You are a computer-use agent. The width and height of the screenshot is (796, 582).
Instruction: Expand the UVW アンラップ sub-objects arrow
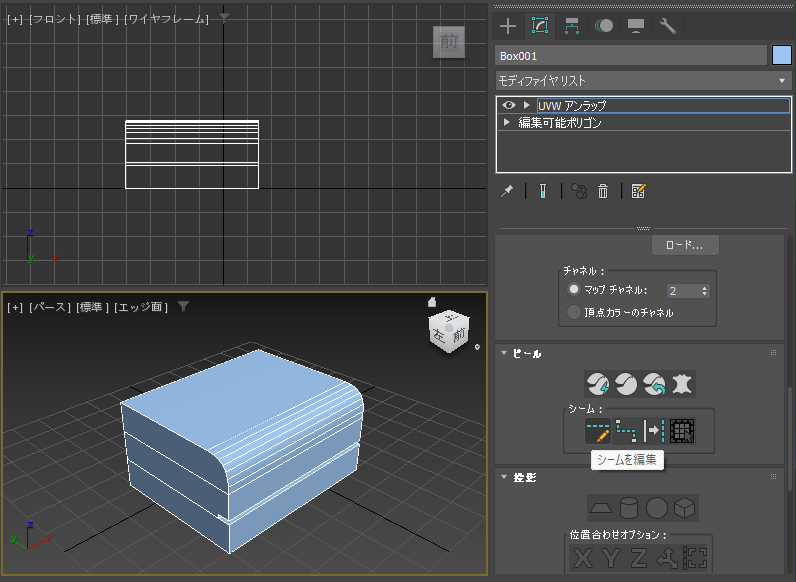[x=527, y=105]
